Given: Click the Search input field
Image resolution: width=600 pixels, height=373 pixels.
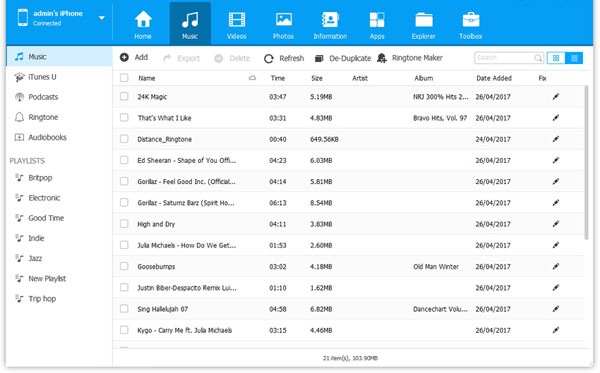Looking at the screenshot, I should pos(504,58).
